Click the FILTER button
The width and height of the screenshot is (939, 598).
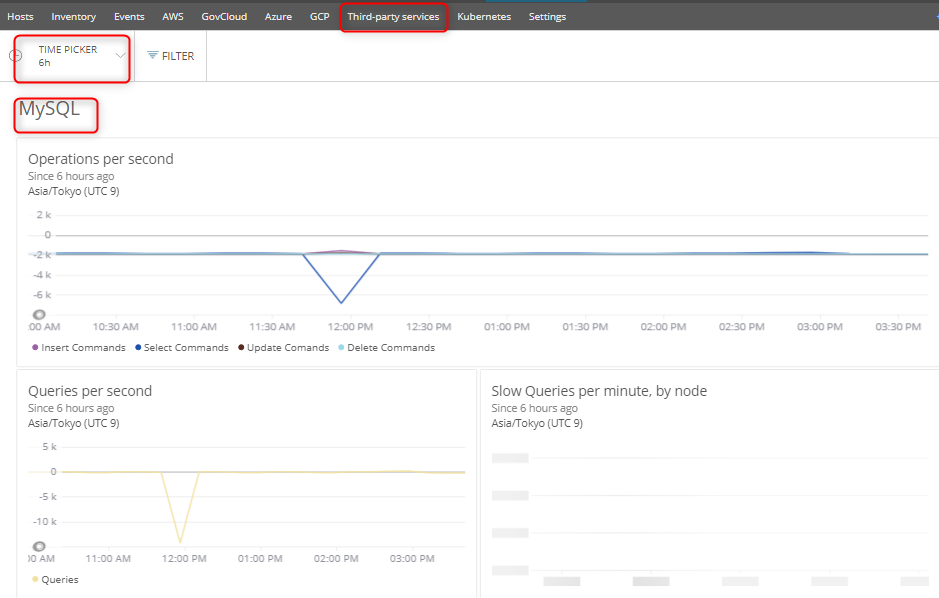tap(171, 56)
